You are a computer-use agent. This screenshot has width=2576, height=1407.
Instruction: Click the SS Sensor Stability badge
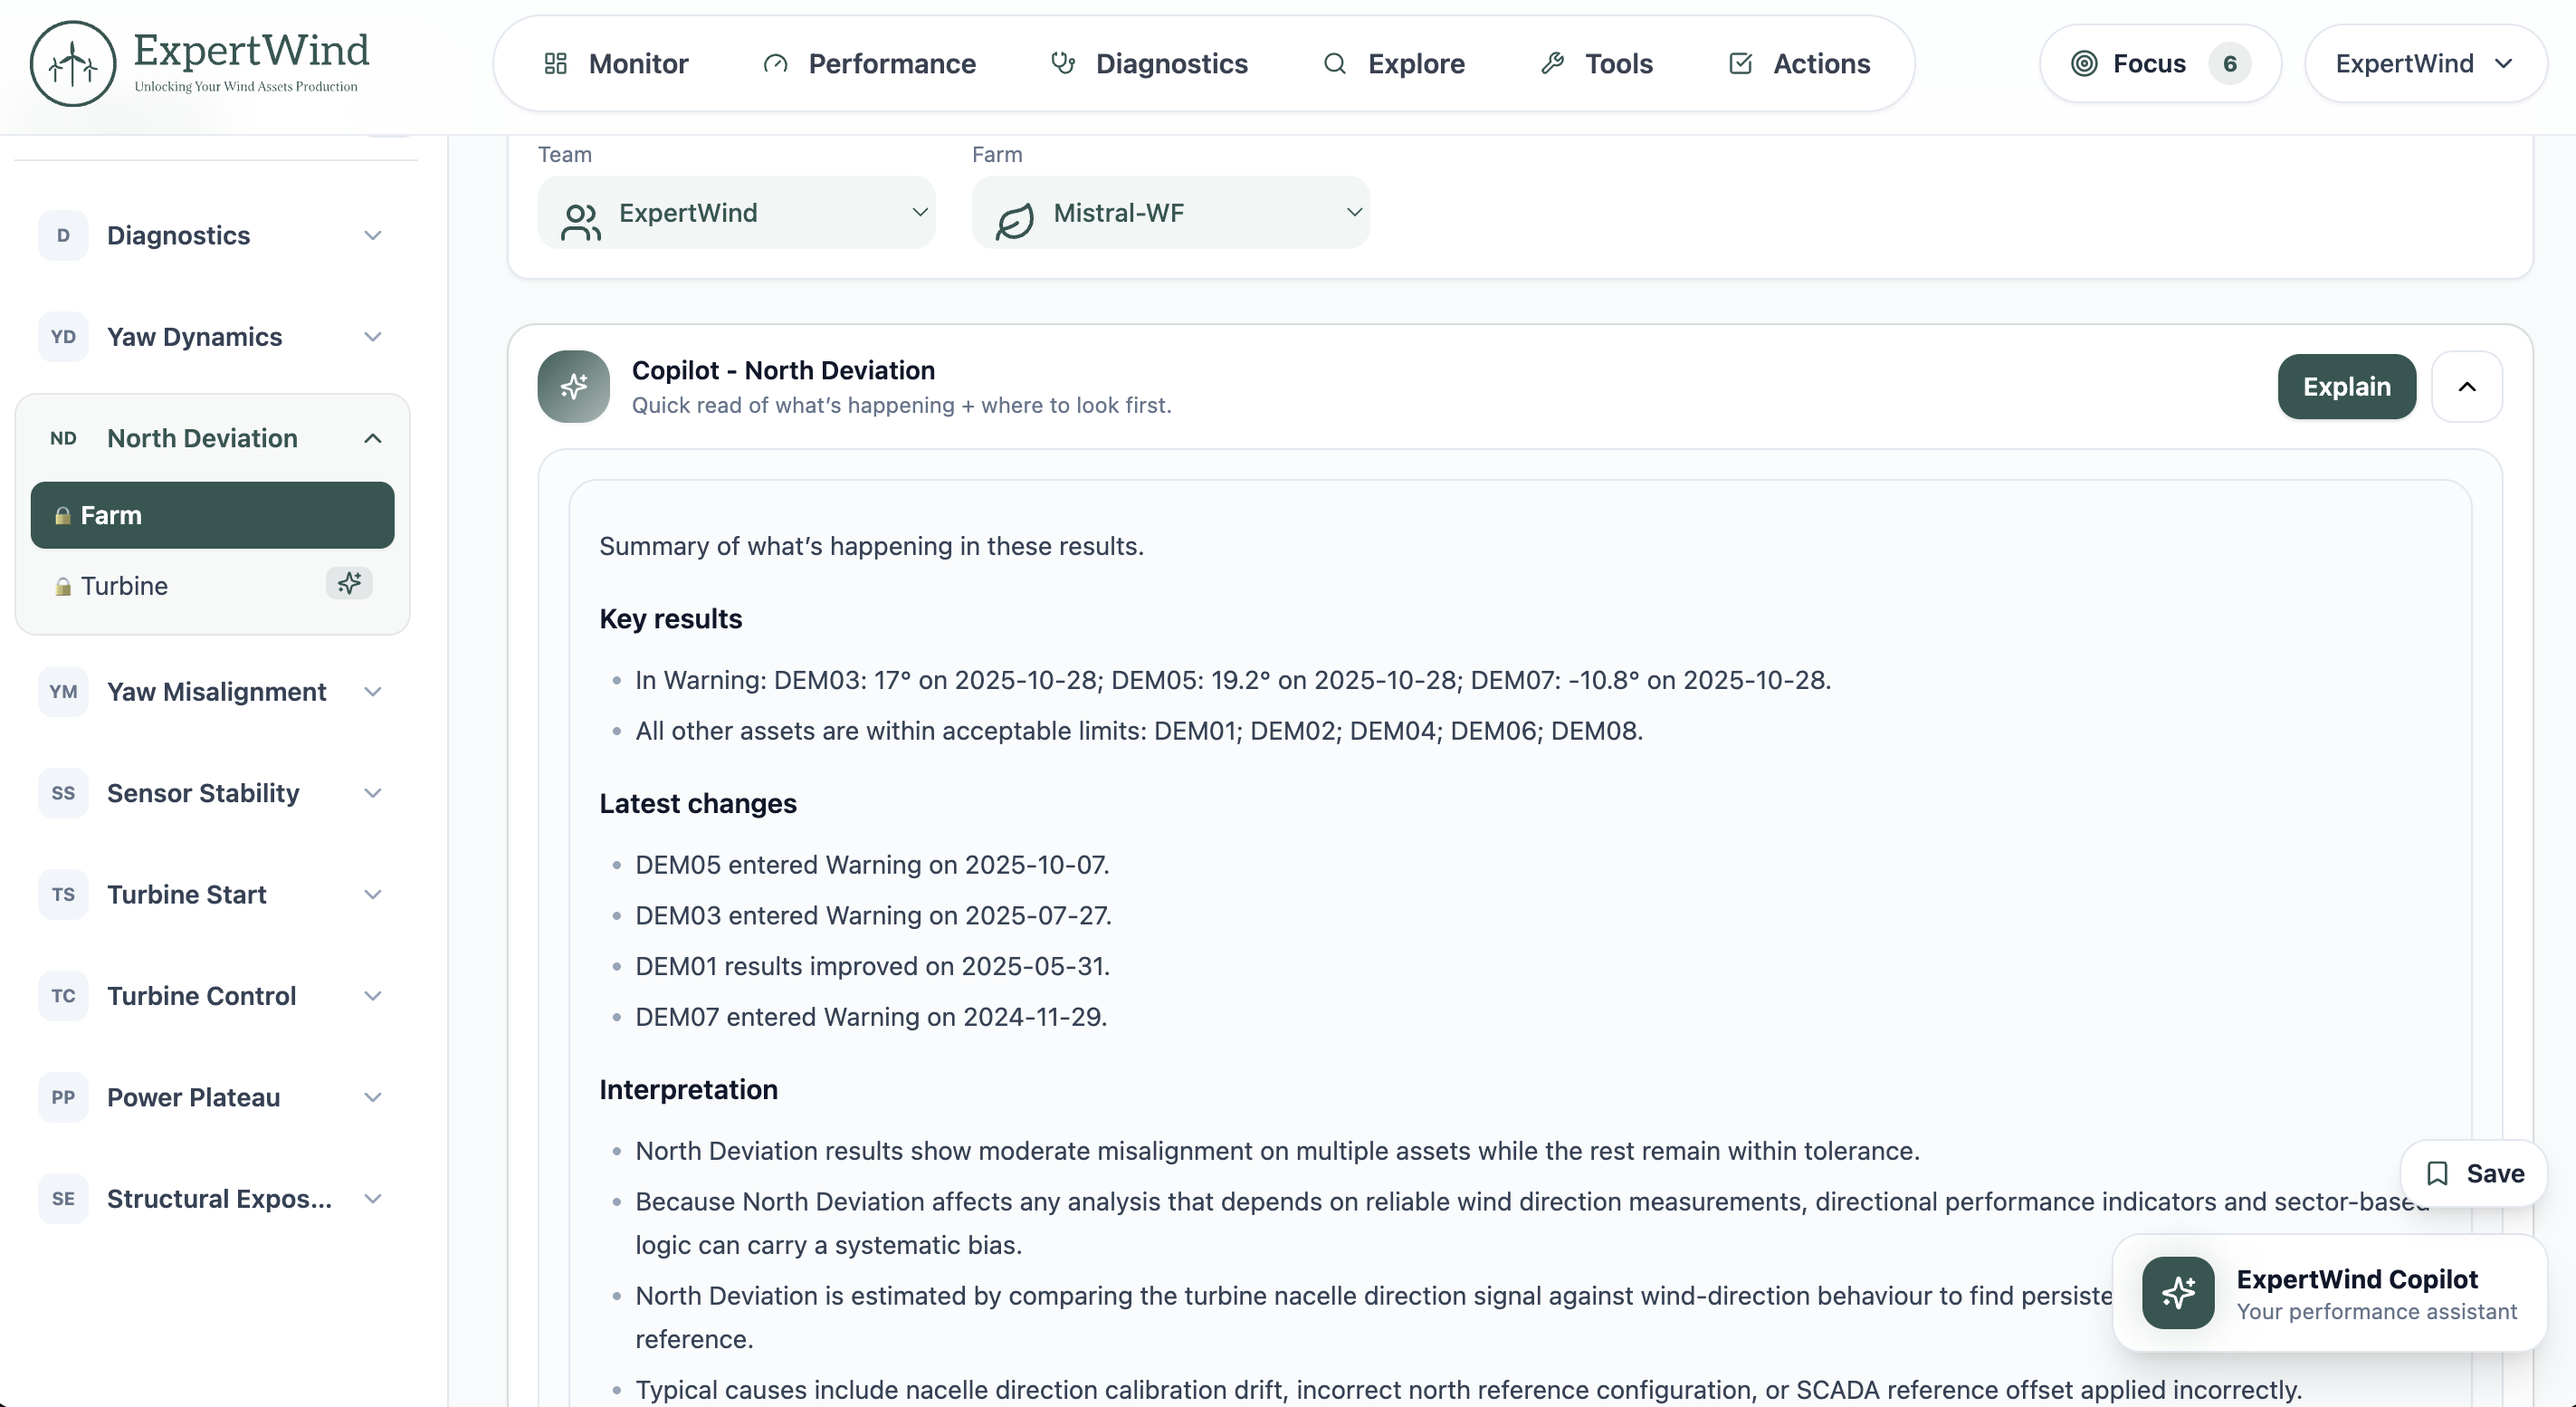(63, 793)
